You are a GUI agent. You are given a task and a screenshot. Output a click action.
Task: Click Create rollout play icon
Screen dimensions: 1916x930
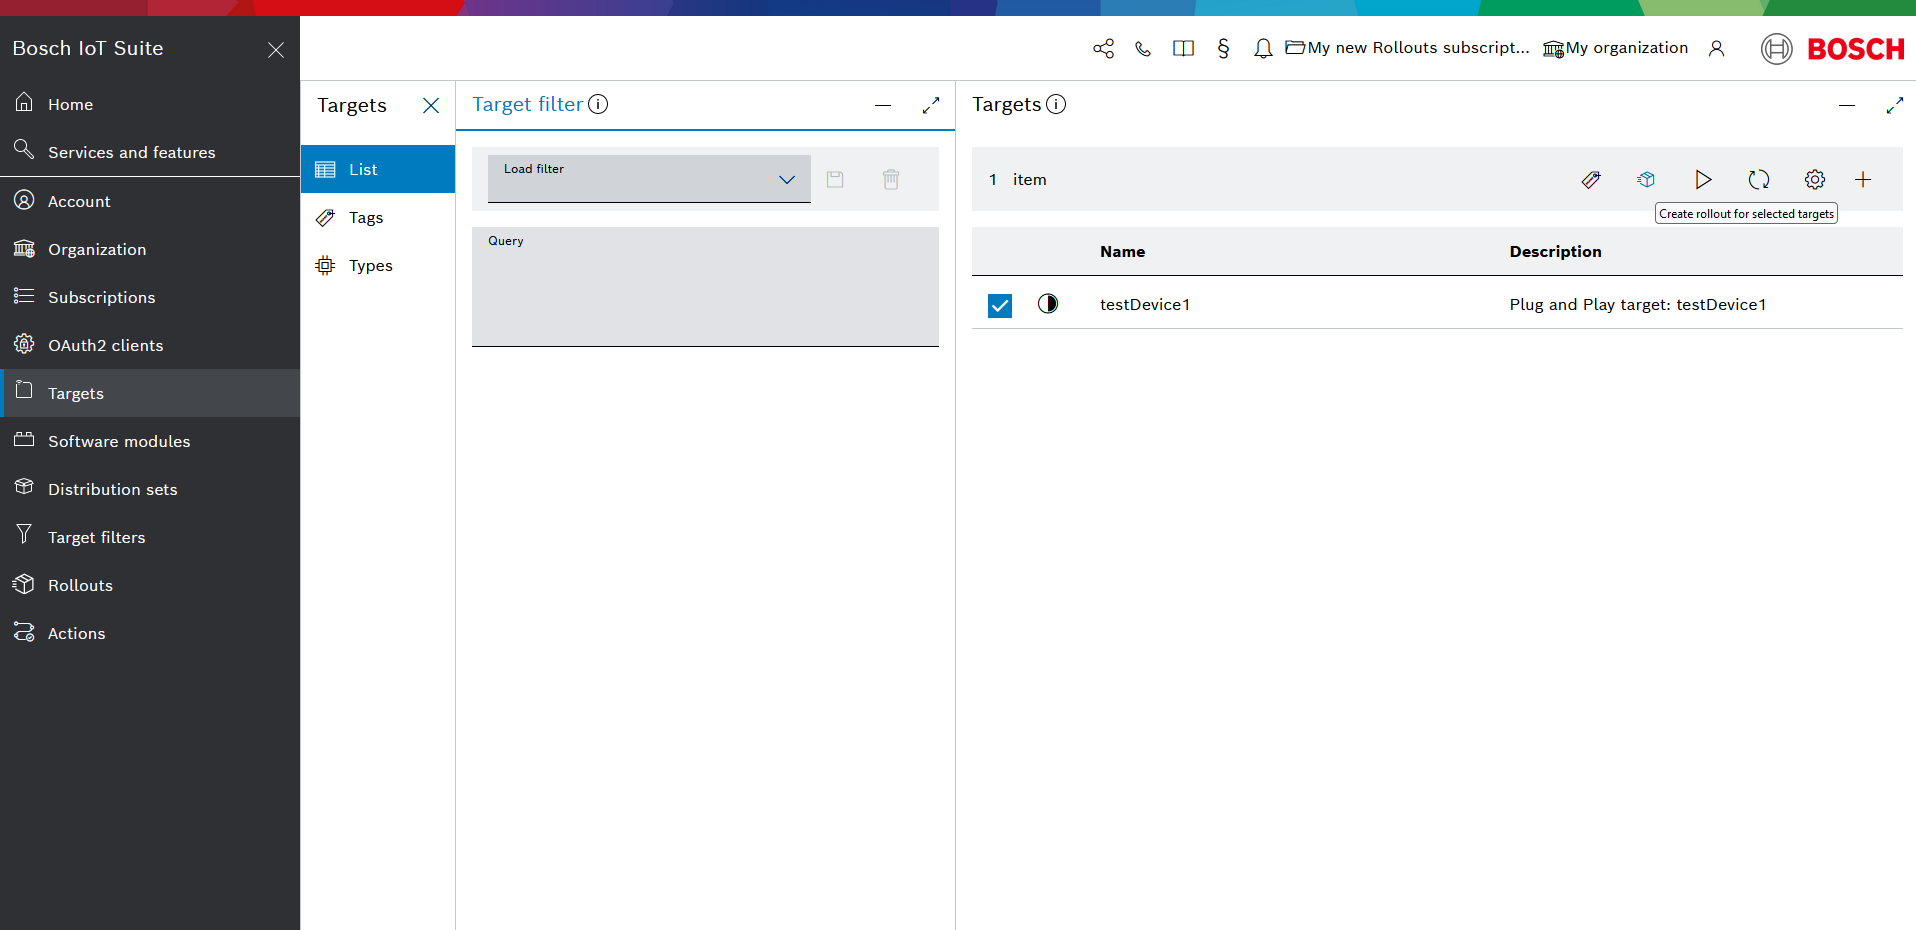pos(1702,180)
